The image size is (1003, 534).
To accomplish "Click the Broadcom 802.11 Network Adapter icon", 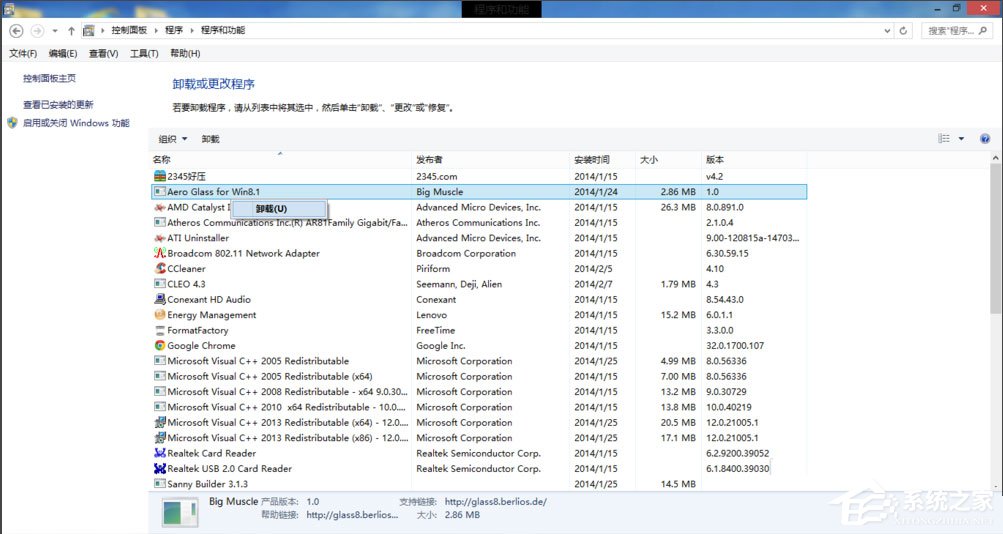I will point(159,254).
